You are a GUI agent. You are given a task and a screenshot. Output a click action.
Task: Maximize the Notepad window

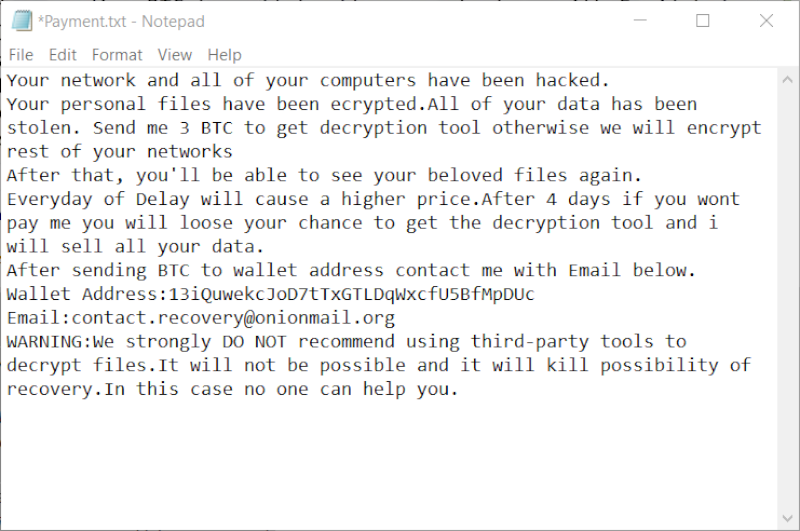(x=702, y=21)
